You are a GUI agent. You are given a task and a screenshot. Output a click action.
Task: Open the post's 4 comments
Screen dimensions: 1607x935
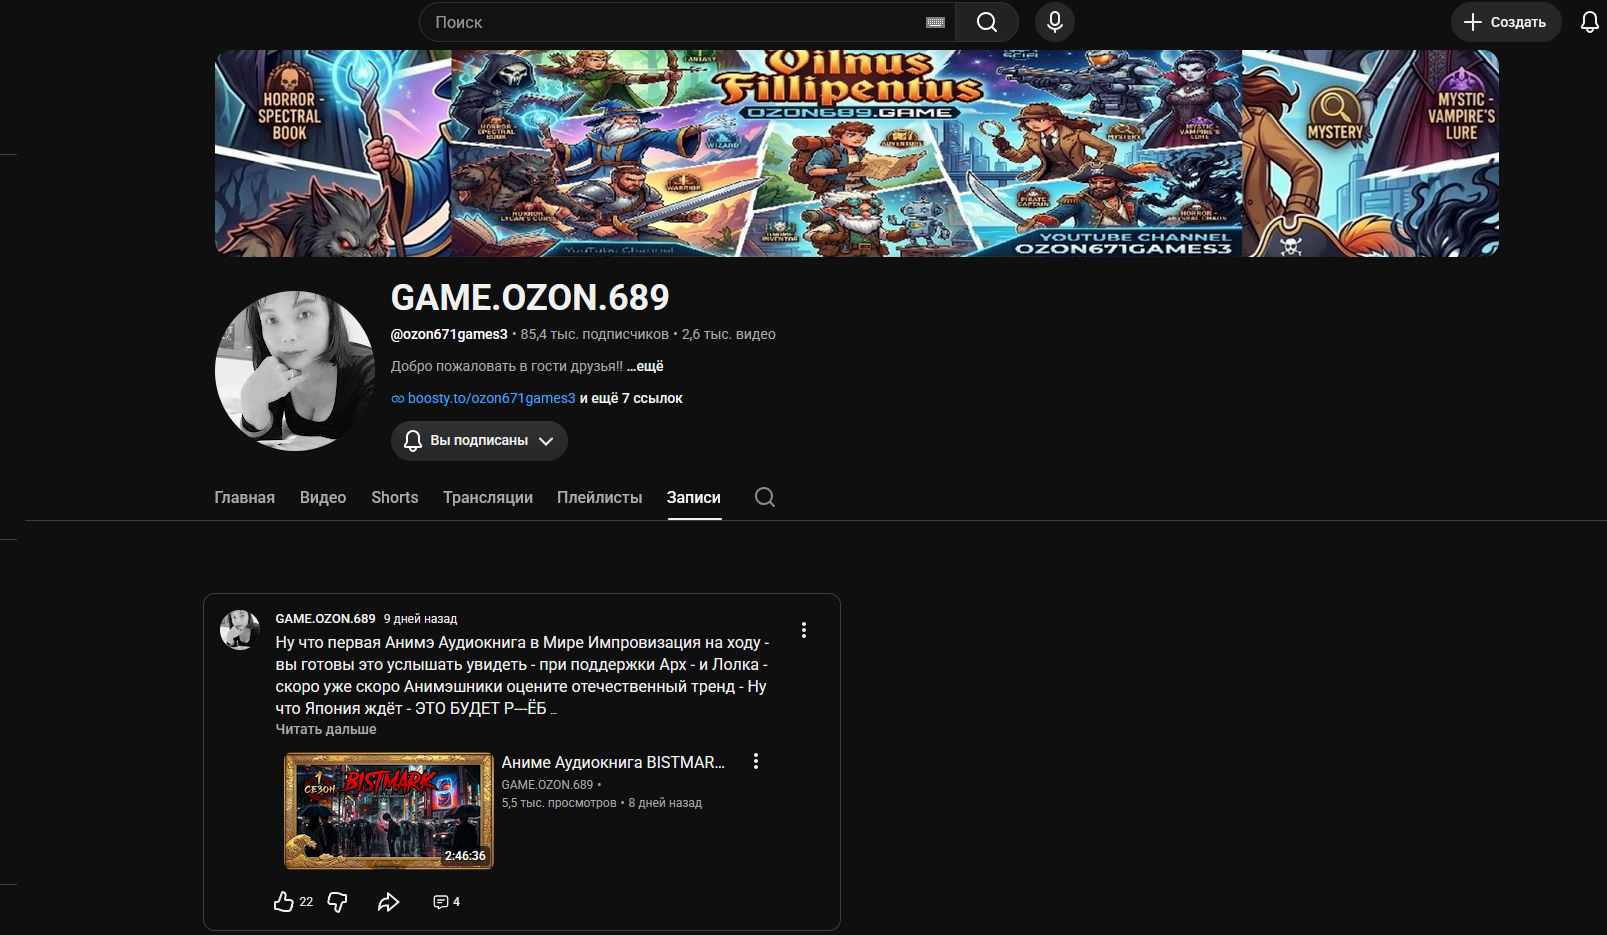click(446, 902)
